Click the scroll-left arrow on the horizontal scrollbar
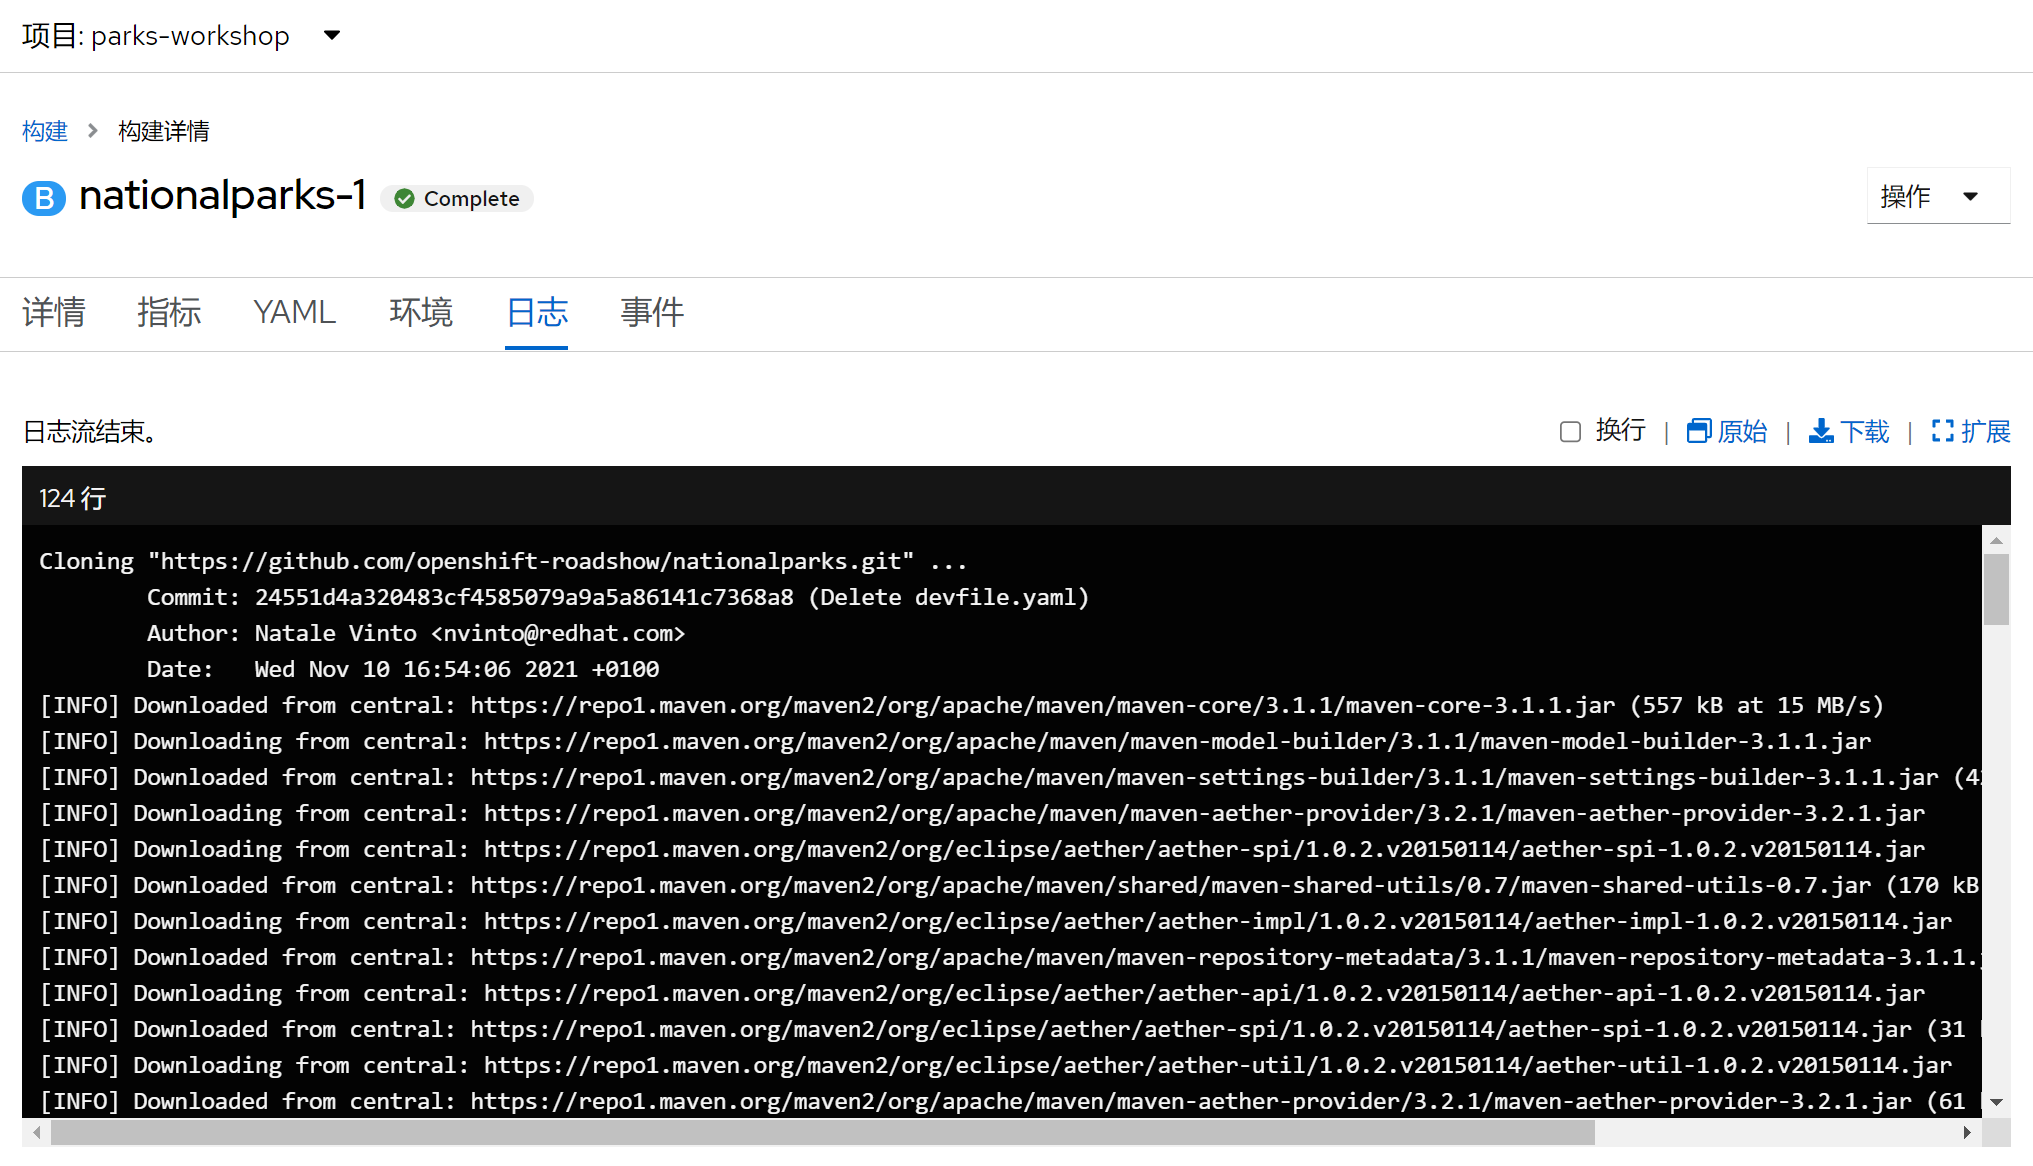Image resolution: width=2033 pixels, height=1166 pixels. coord(36,1133)
